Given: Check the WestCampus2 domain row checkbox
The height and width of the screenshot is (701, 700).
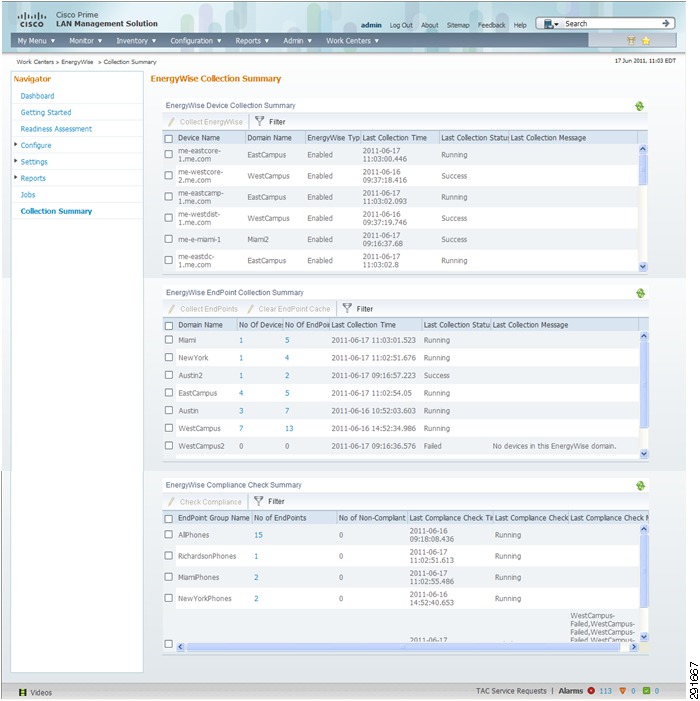Looking at the screenshot, I should coord(169,445).
